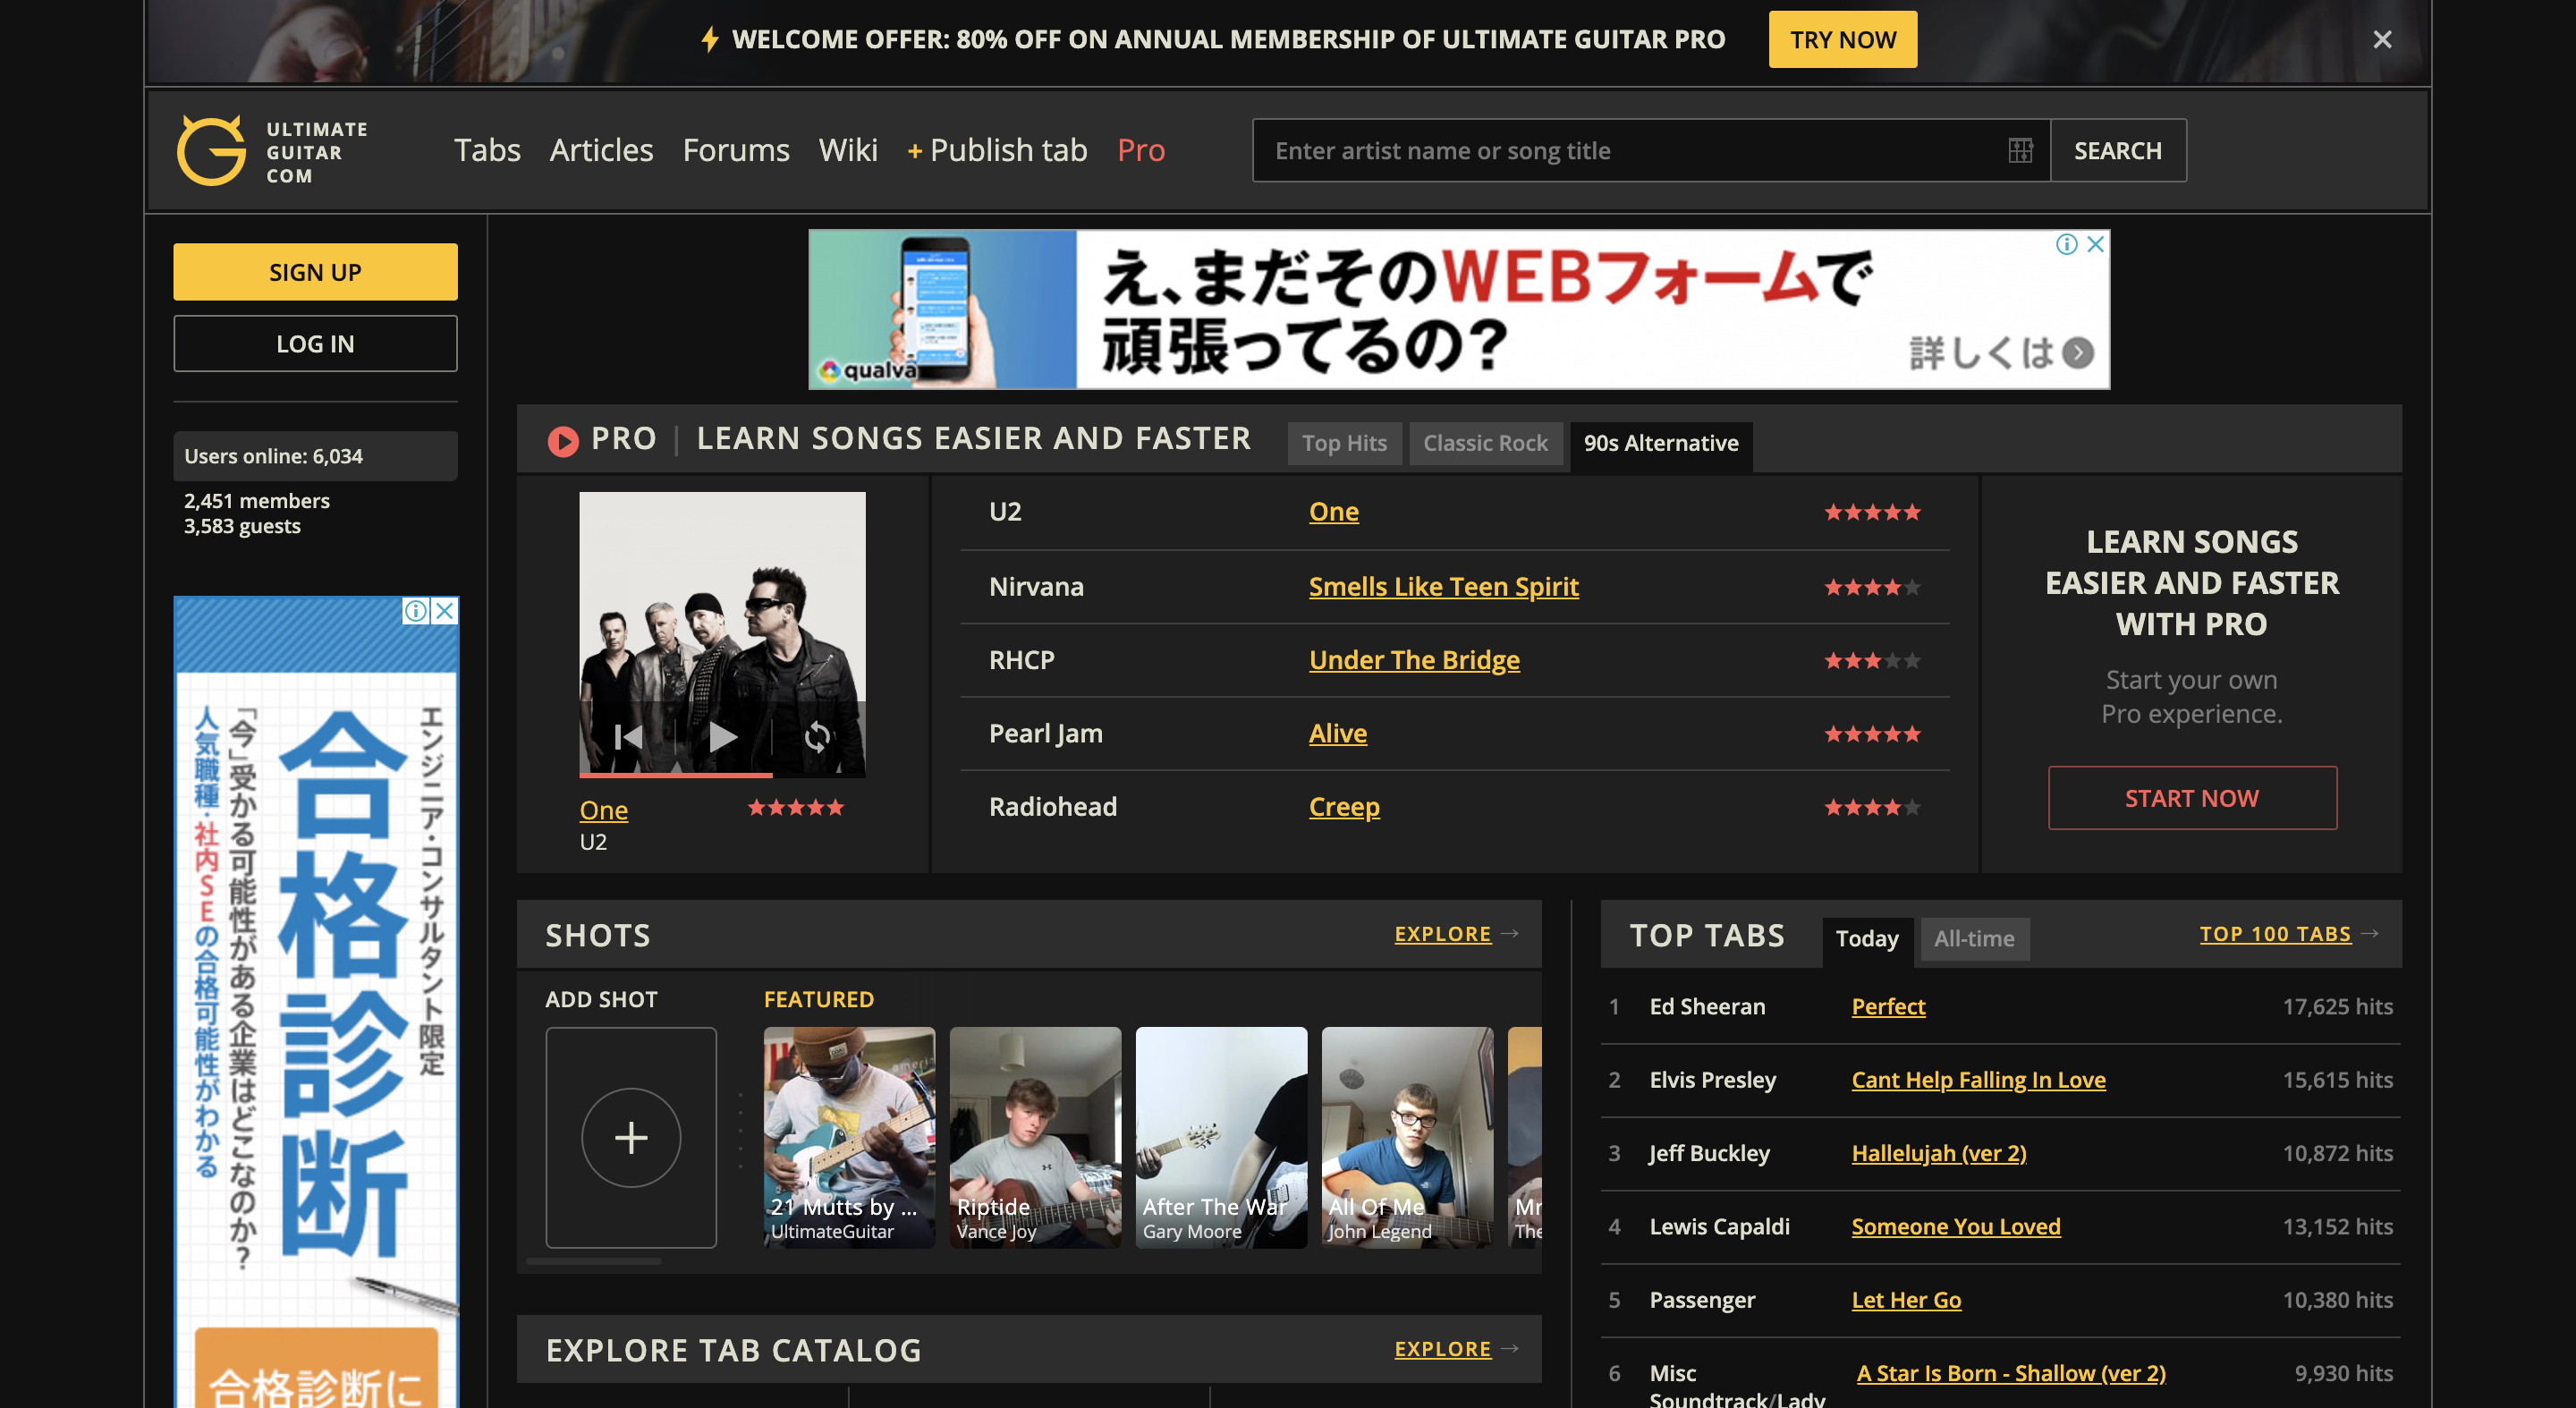
Task: Click EXPLORE link in Tab Catalog header
Action: click(x=1442, y=1348)
